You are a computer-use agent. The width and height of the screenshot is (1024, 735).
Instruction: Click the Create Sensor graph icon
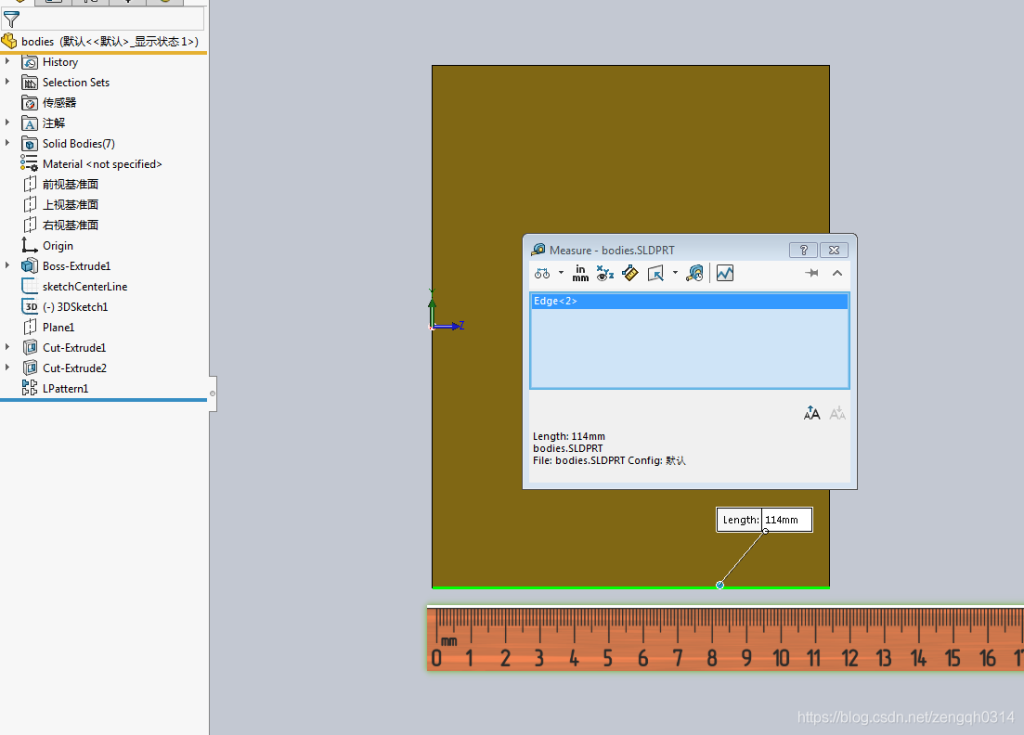(x=725, y=273)
